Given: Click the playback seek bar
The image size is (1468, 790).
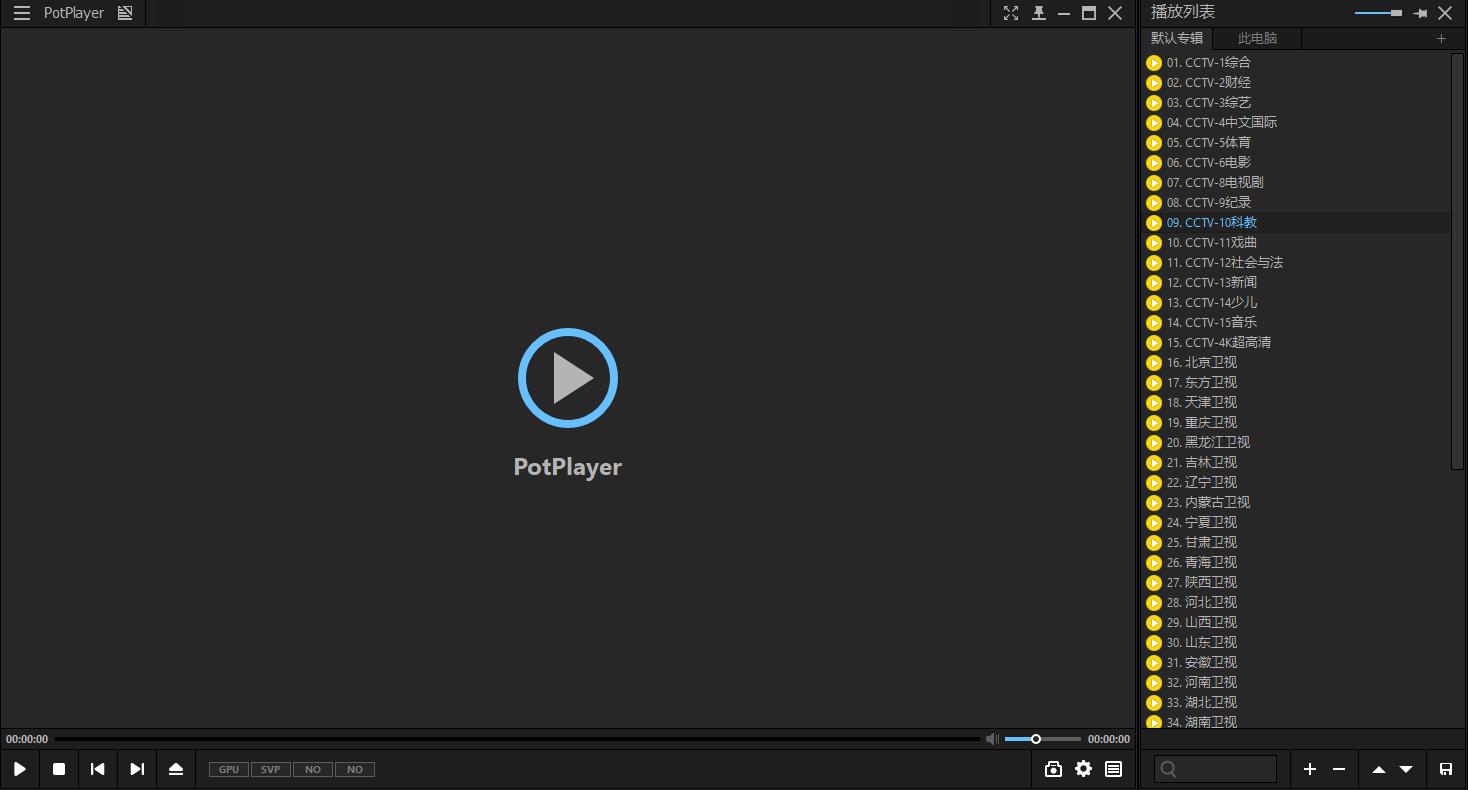Looking at the screenshot, I should (x=517, y=739).
